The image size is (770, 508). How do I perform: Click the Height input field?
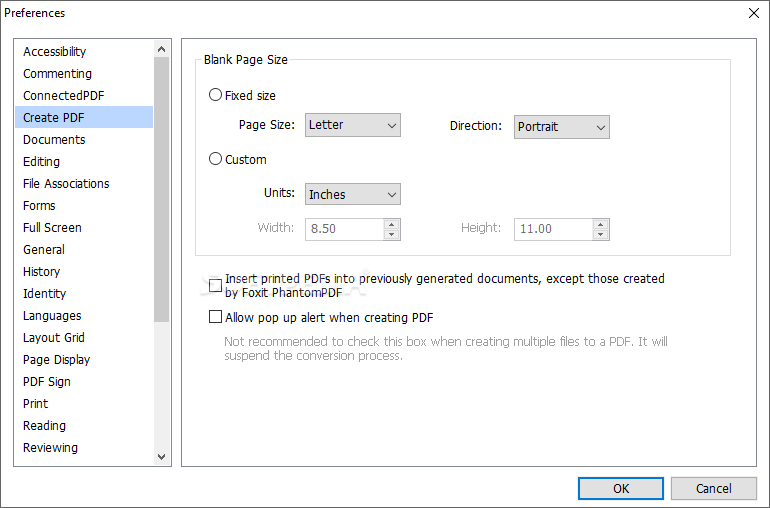click(553, 229)
